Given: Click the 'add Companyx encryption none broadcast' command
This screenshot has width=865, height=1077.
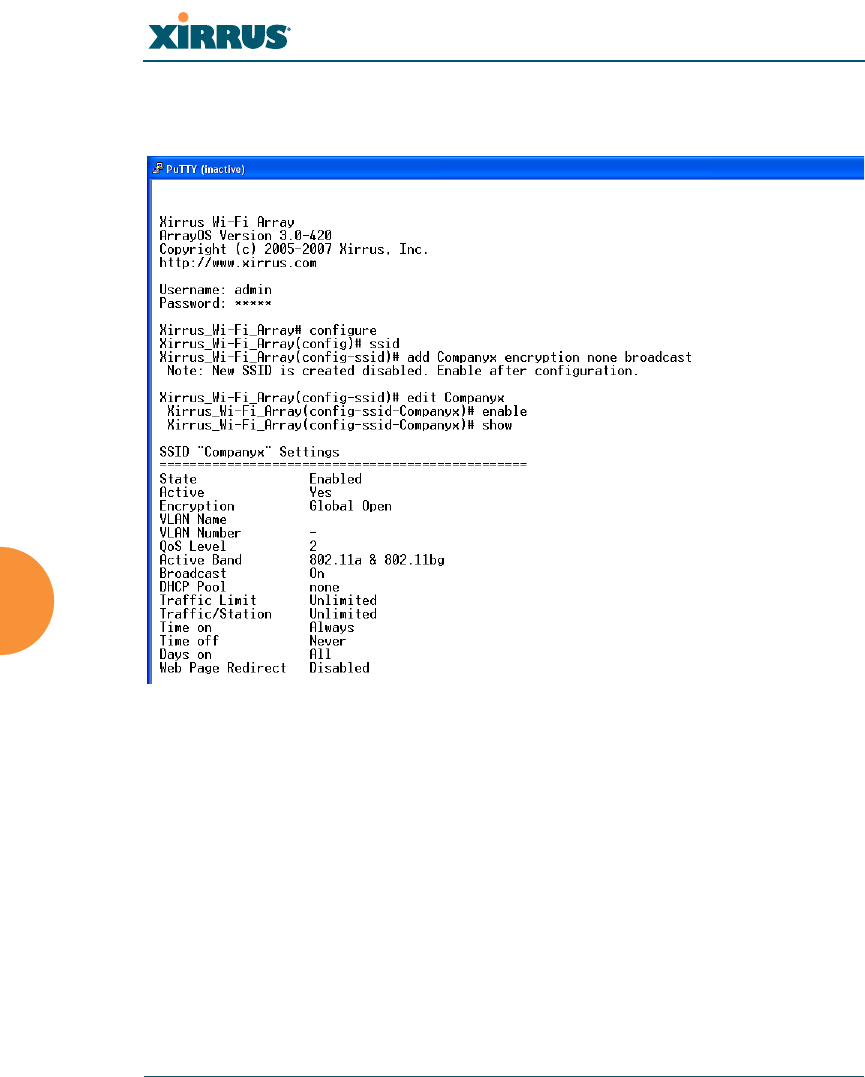Looking at the screenshot, I should [549, 358].
